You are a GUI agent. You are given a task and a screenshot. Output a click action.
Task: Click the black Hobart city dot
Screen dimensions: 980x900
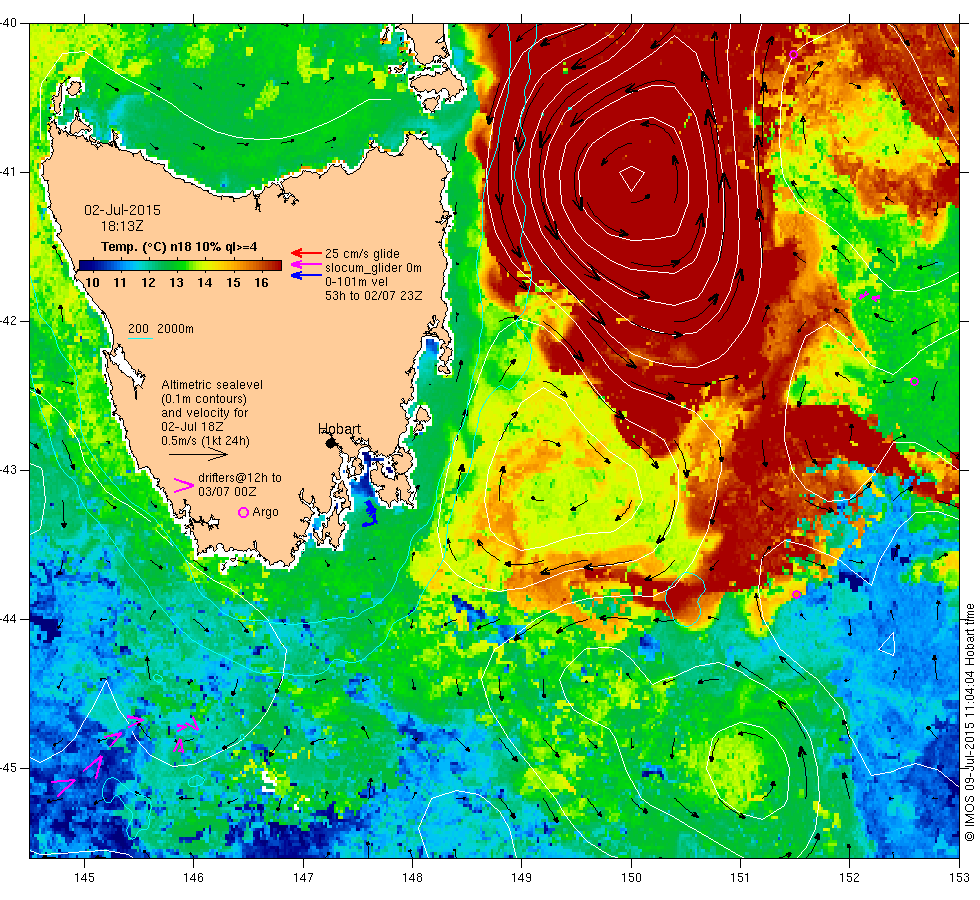[x=330, y=442]
